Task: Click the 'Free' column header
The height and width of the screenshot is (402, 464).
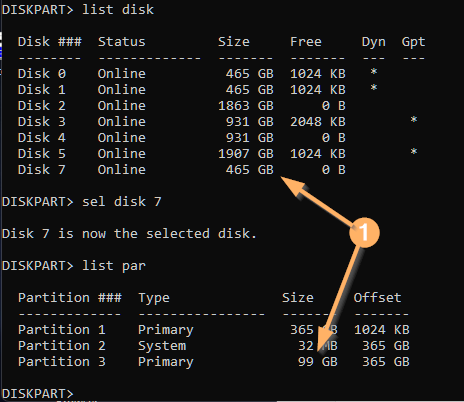Action: pos(306,42)
